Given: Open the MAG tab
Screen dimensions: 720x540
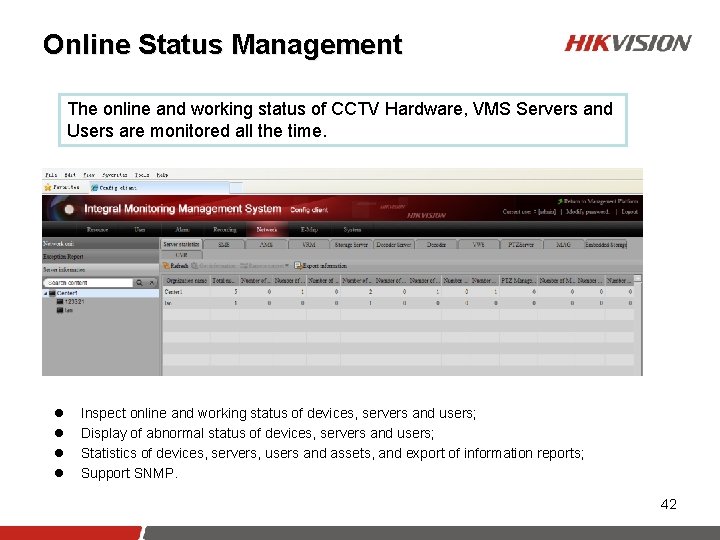Looking at the screenshot, I should [x=563, y=245].
